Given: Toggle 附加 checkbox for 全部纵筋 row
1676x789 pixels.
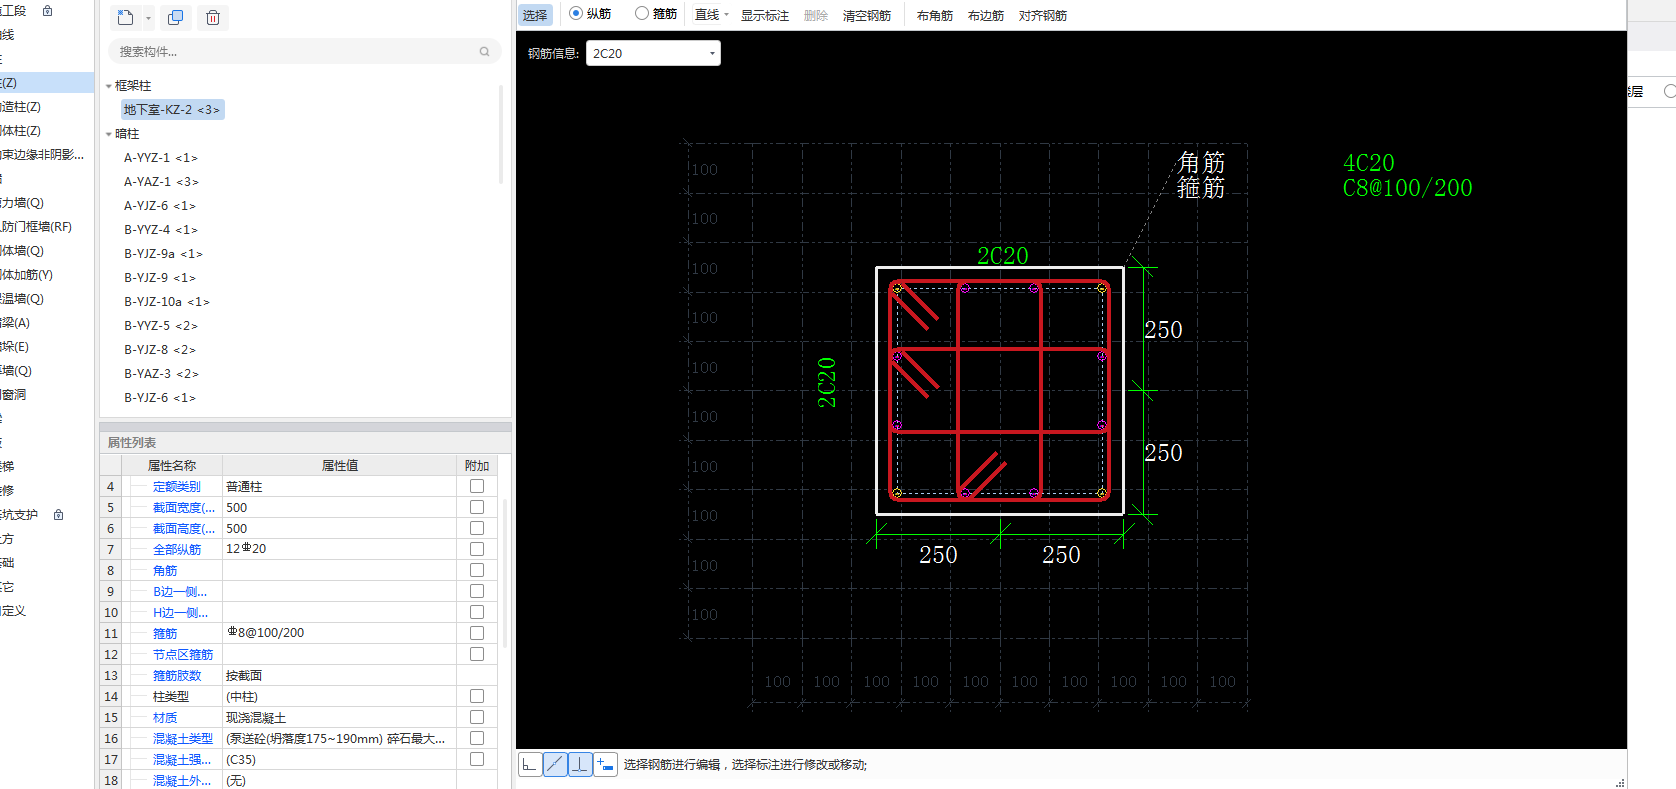Looking at the screenshot, I should (477, 549).
